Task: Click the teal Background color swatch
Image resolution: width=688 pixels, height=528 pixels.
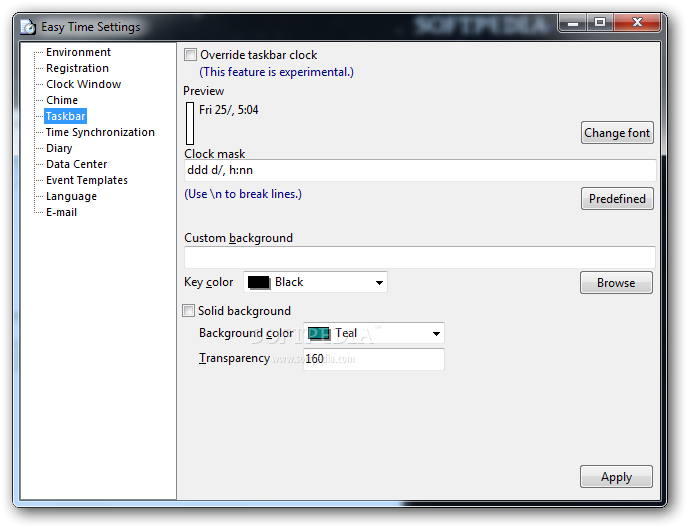Action: (x=319, y=334)
